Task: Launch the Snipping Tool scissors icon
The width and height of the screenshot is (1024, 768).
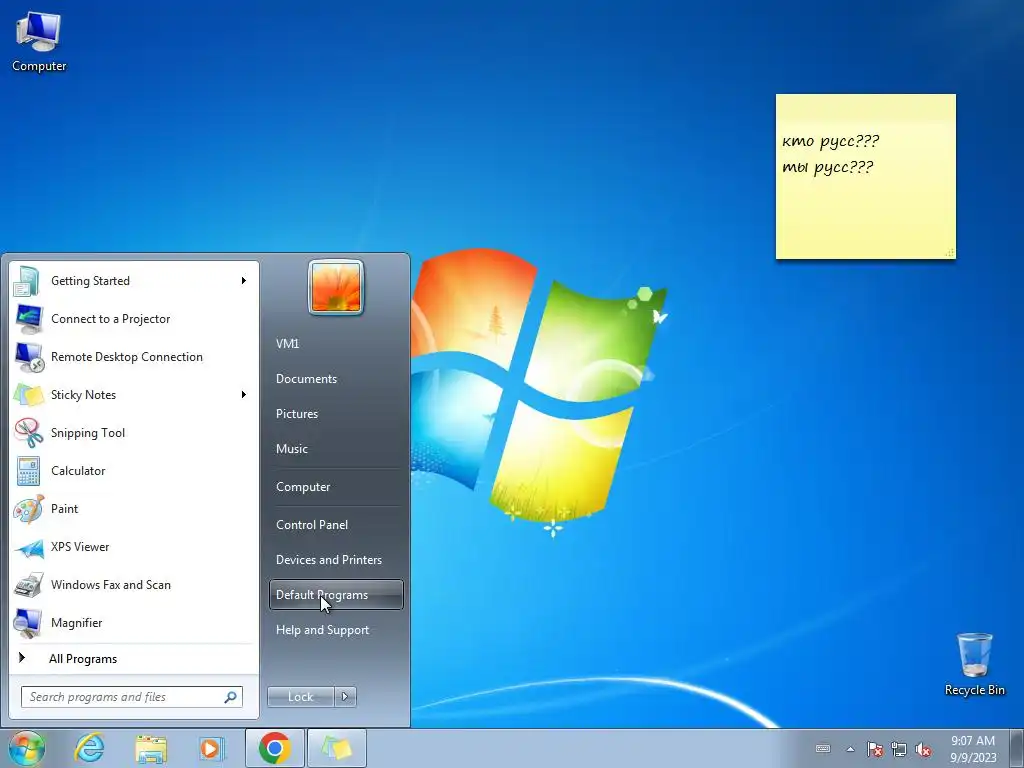Action: [x=29, y=433]
